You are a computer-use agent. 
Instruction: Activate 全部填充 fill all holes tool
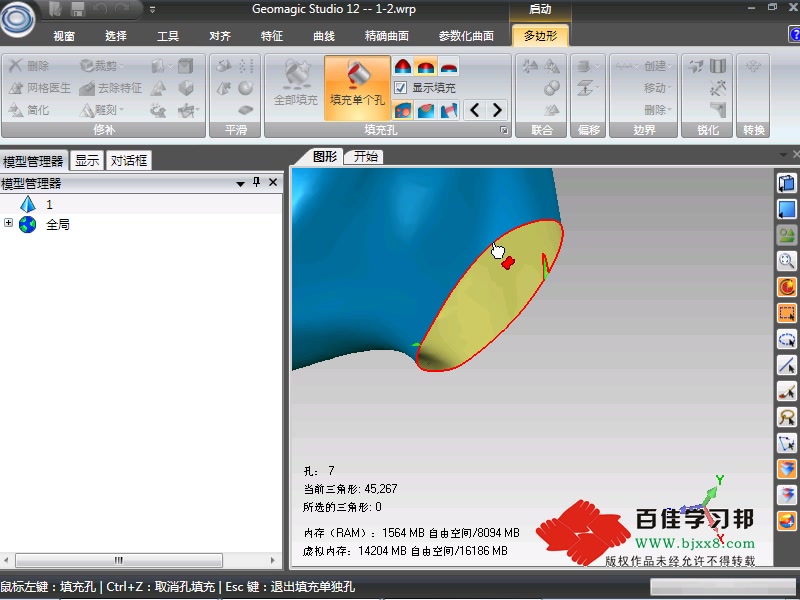(295, 85)
